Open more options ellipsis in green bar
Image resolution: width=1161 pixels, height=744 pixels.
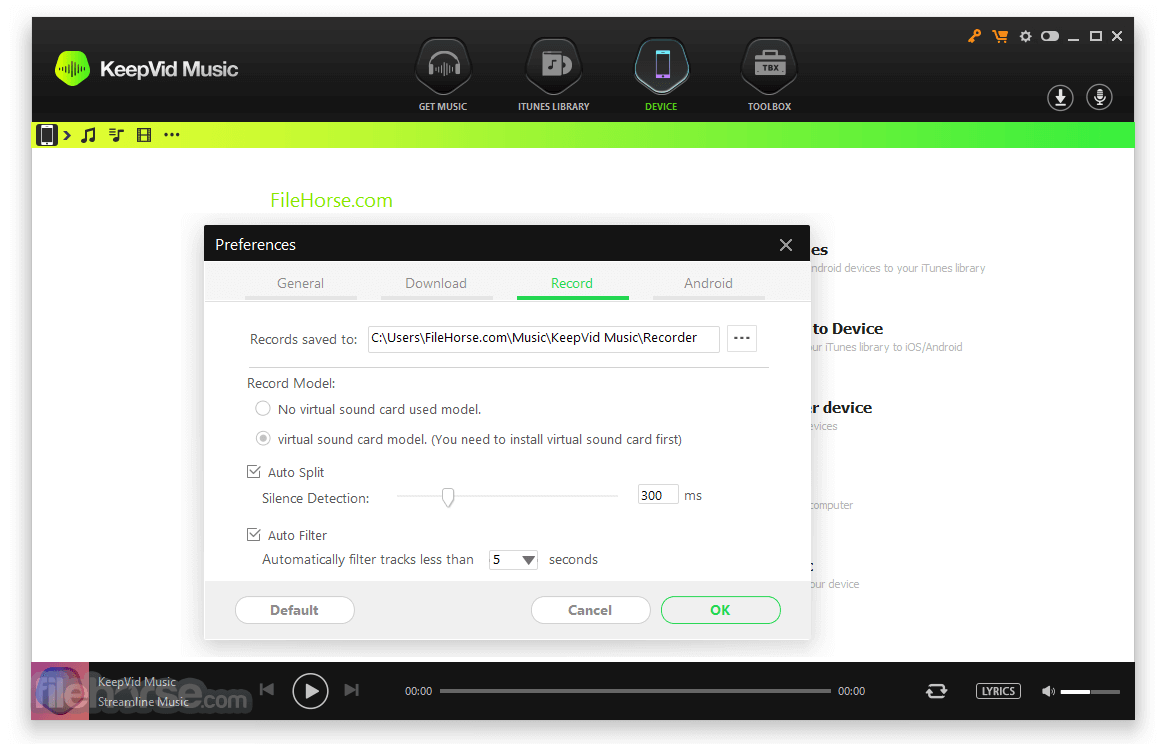172,135
